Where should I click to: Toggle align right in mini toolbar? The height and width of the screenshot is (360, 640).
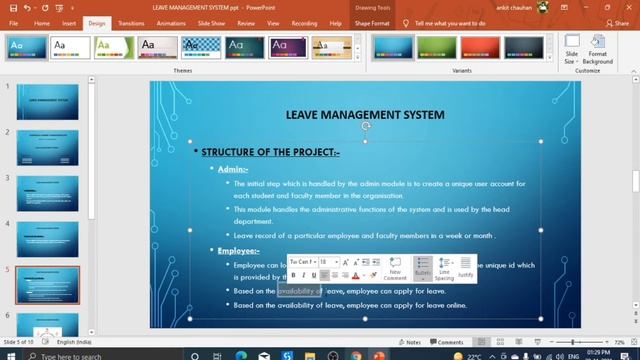point(345,275)
